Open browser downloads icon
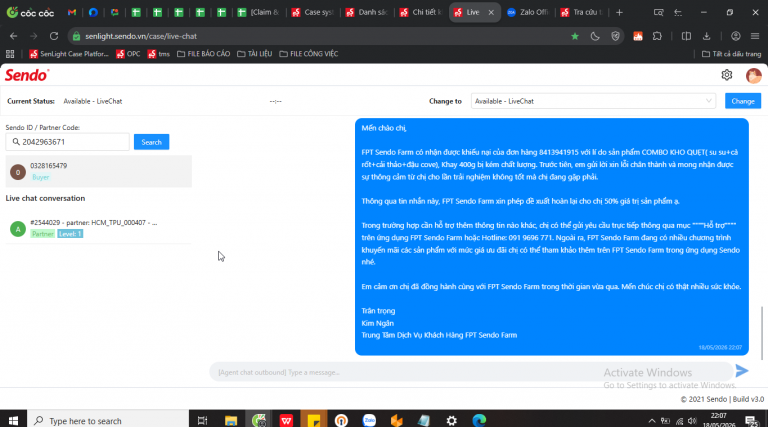768x427 pixels. click(x=706, y=36)
